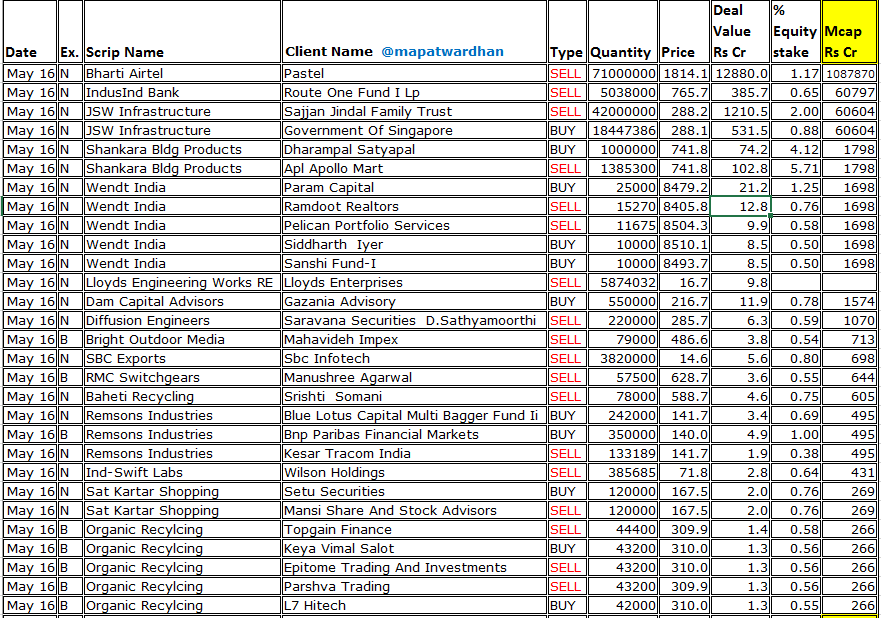
Task: Select the Diffusion Engineers cell
Action: pos(182,321)
